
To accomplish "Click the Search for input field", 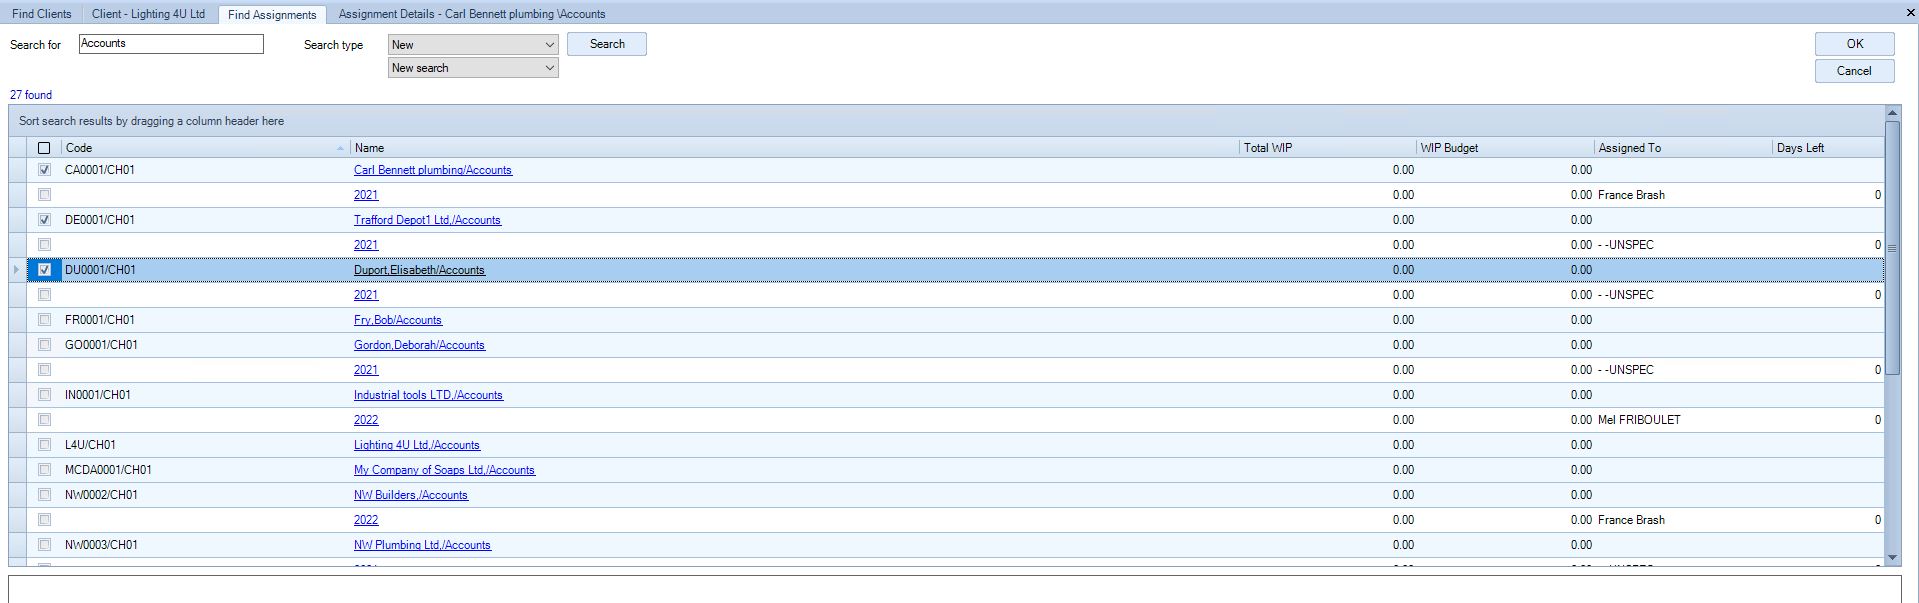I will (171, 44).
